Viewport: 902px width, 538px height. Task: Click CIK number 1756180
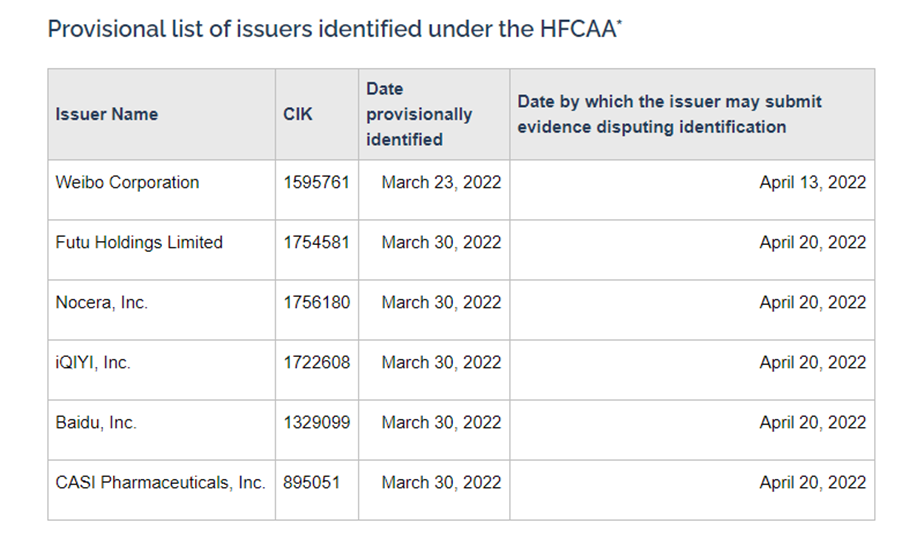pyautogui.click(x=316, y=303)
